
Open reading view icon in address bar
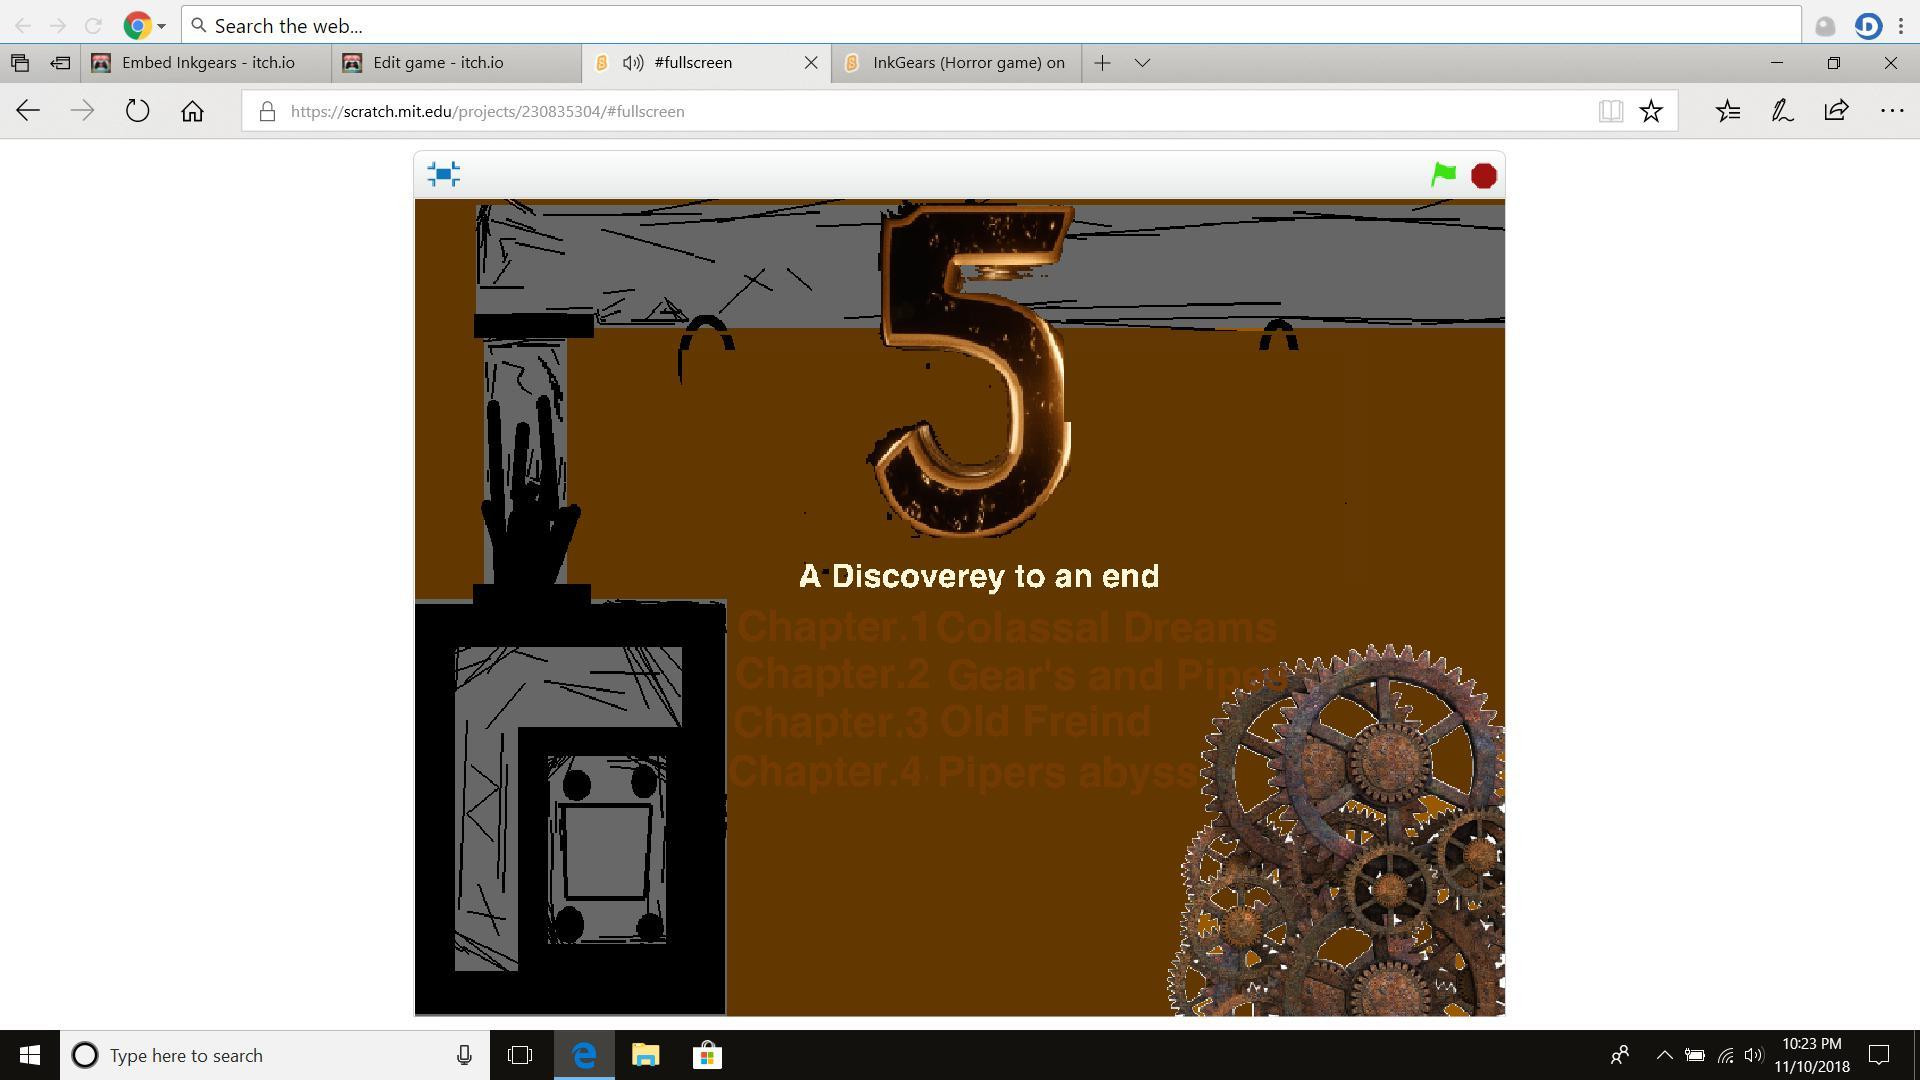coord(1610,111)
